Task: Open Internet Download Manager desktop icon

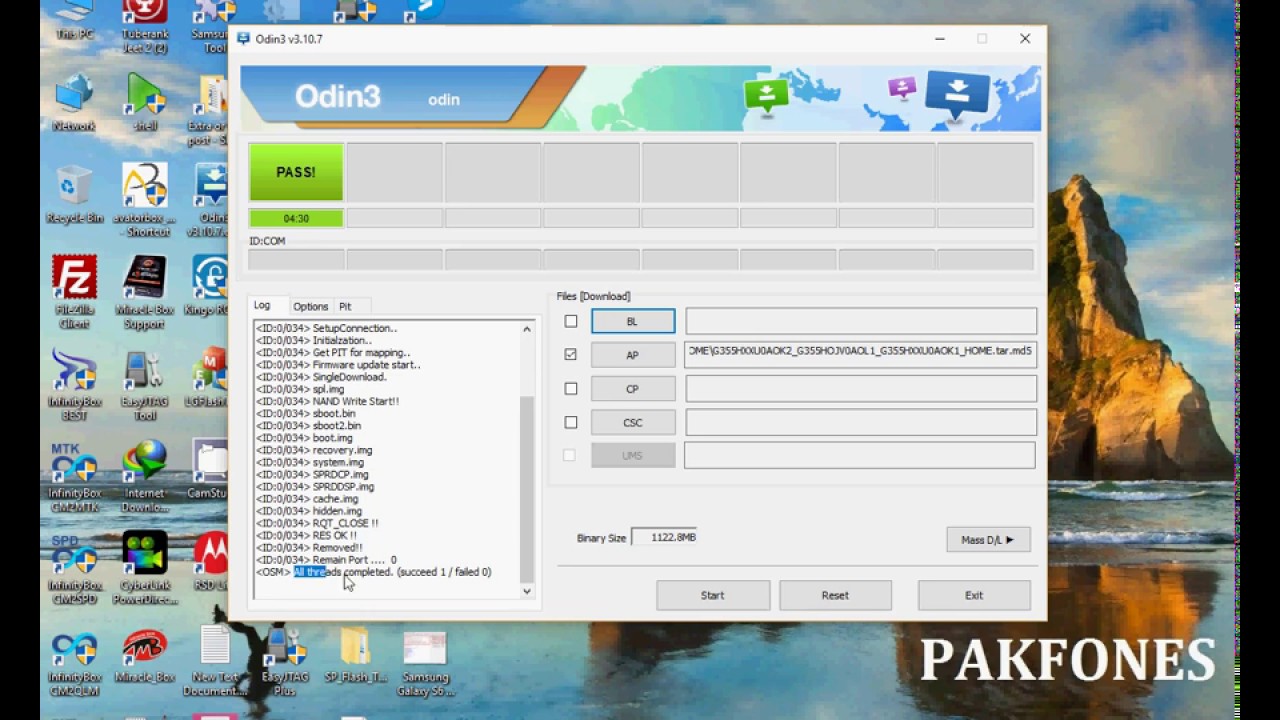Action: [x=145, y=477]
